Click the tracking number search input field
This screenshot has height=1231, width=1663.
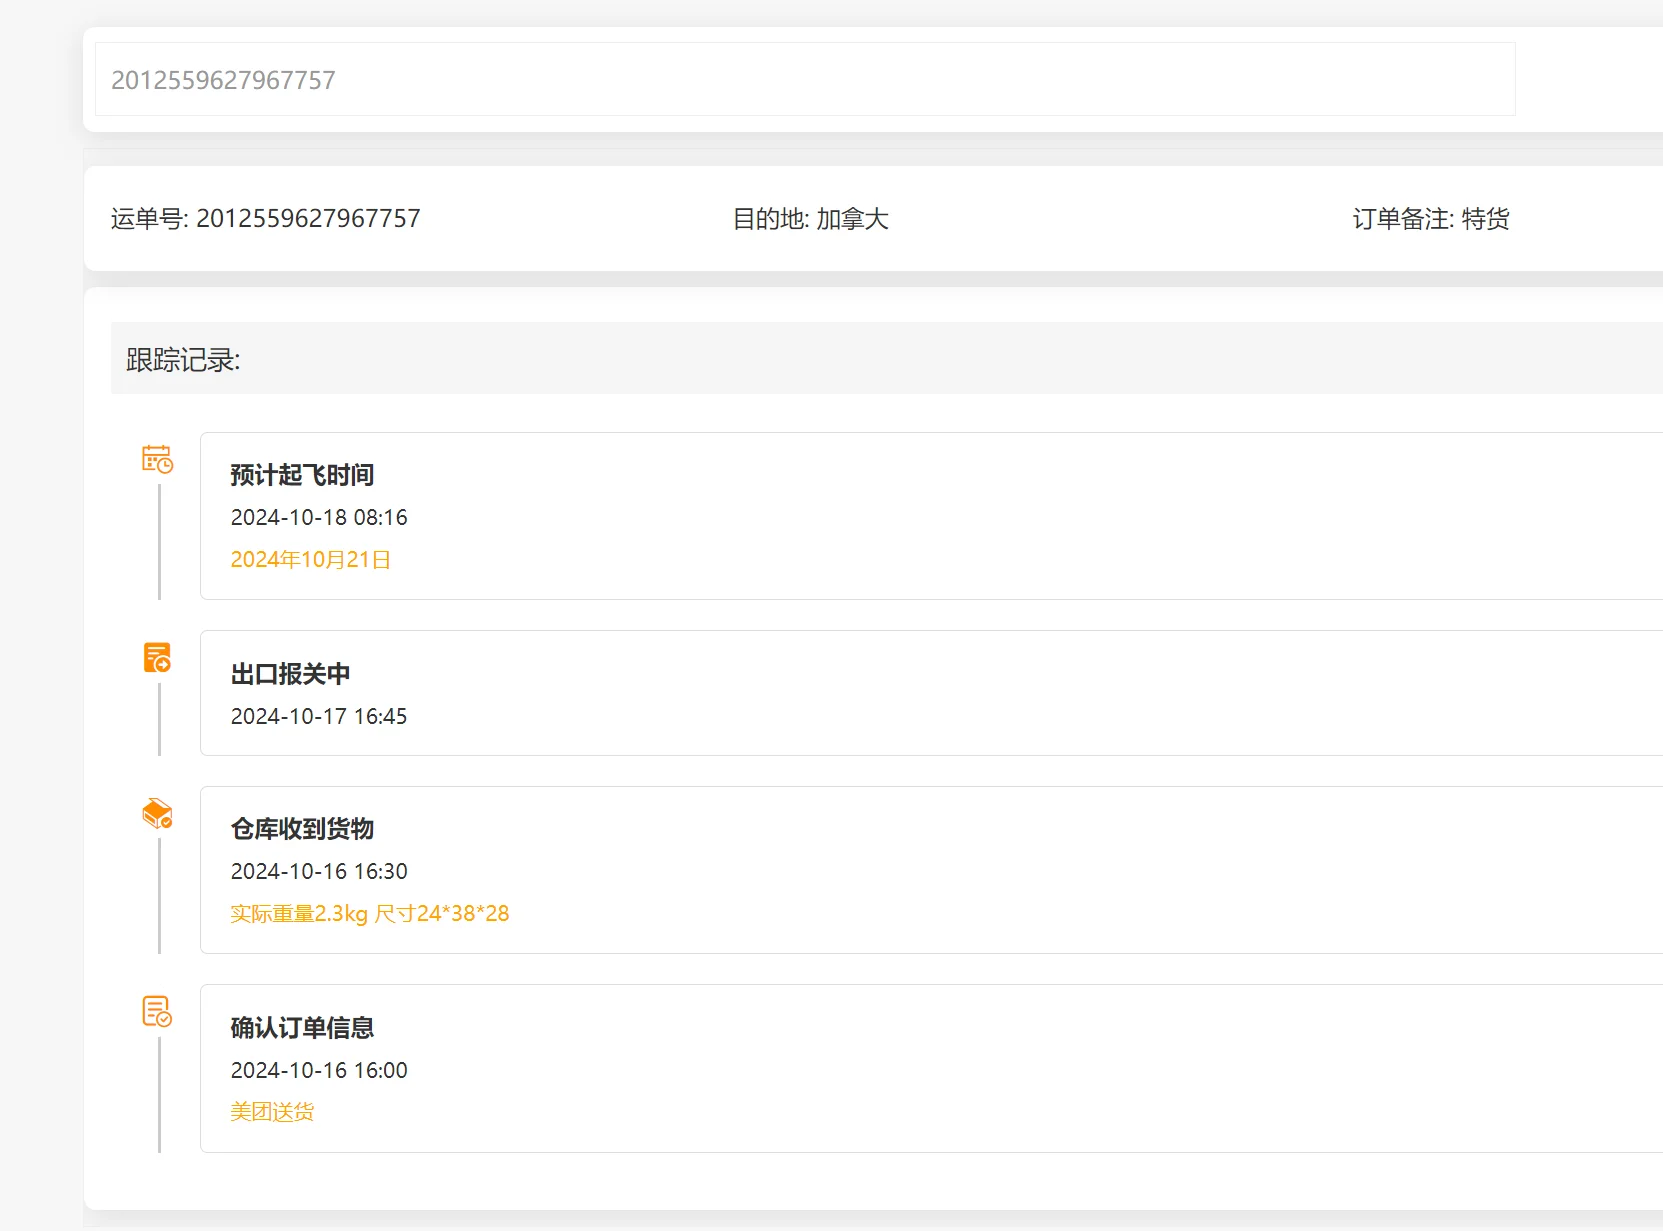click(804, 80)
